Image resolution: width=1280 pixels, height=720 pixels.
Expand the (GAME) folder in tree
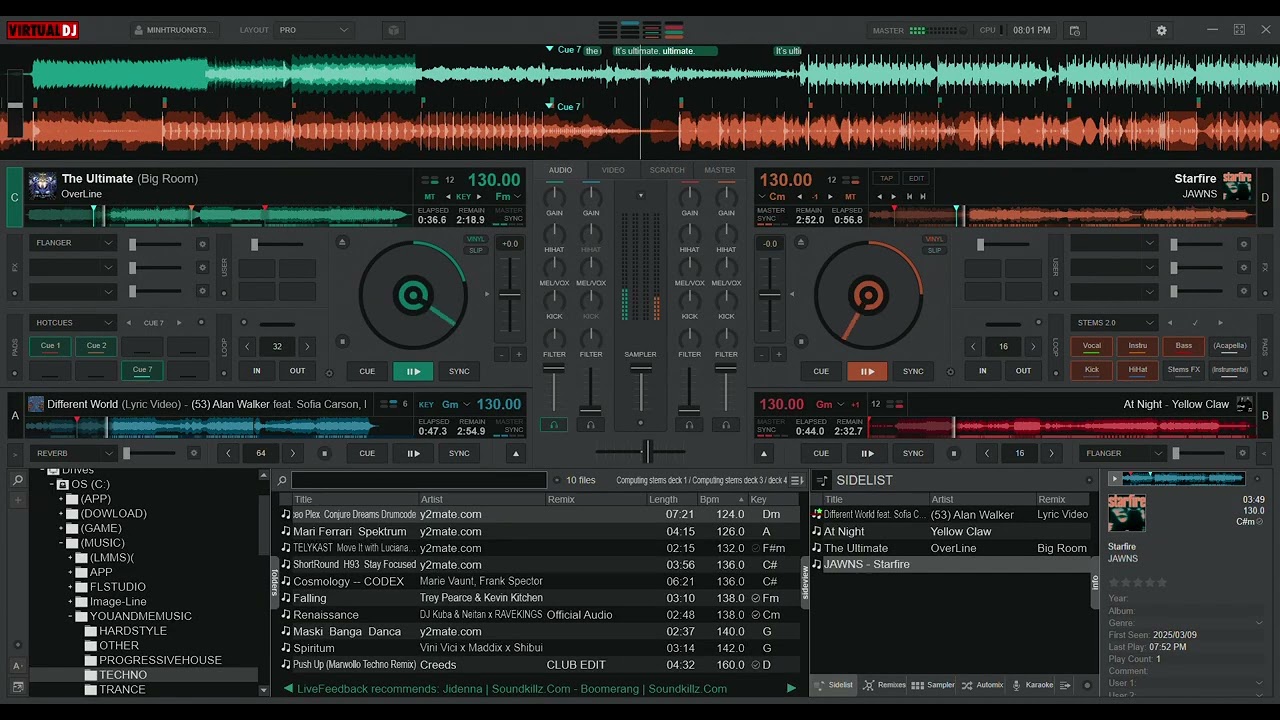[61, 528]
